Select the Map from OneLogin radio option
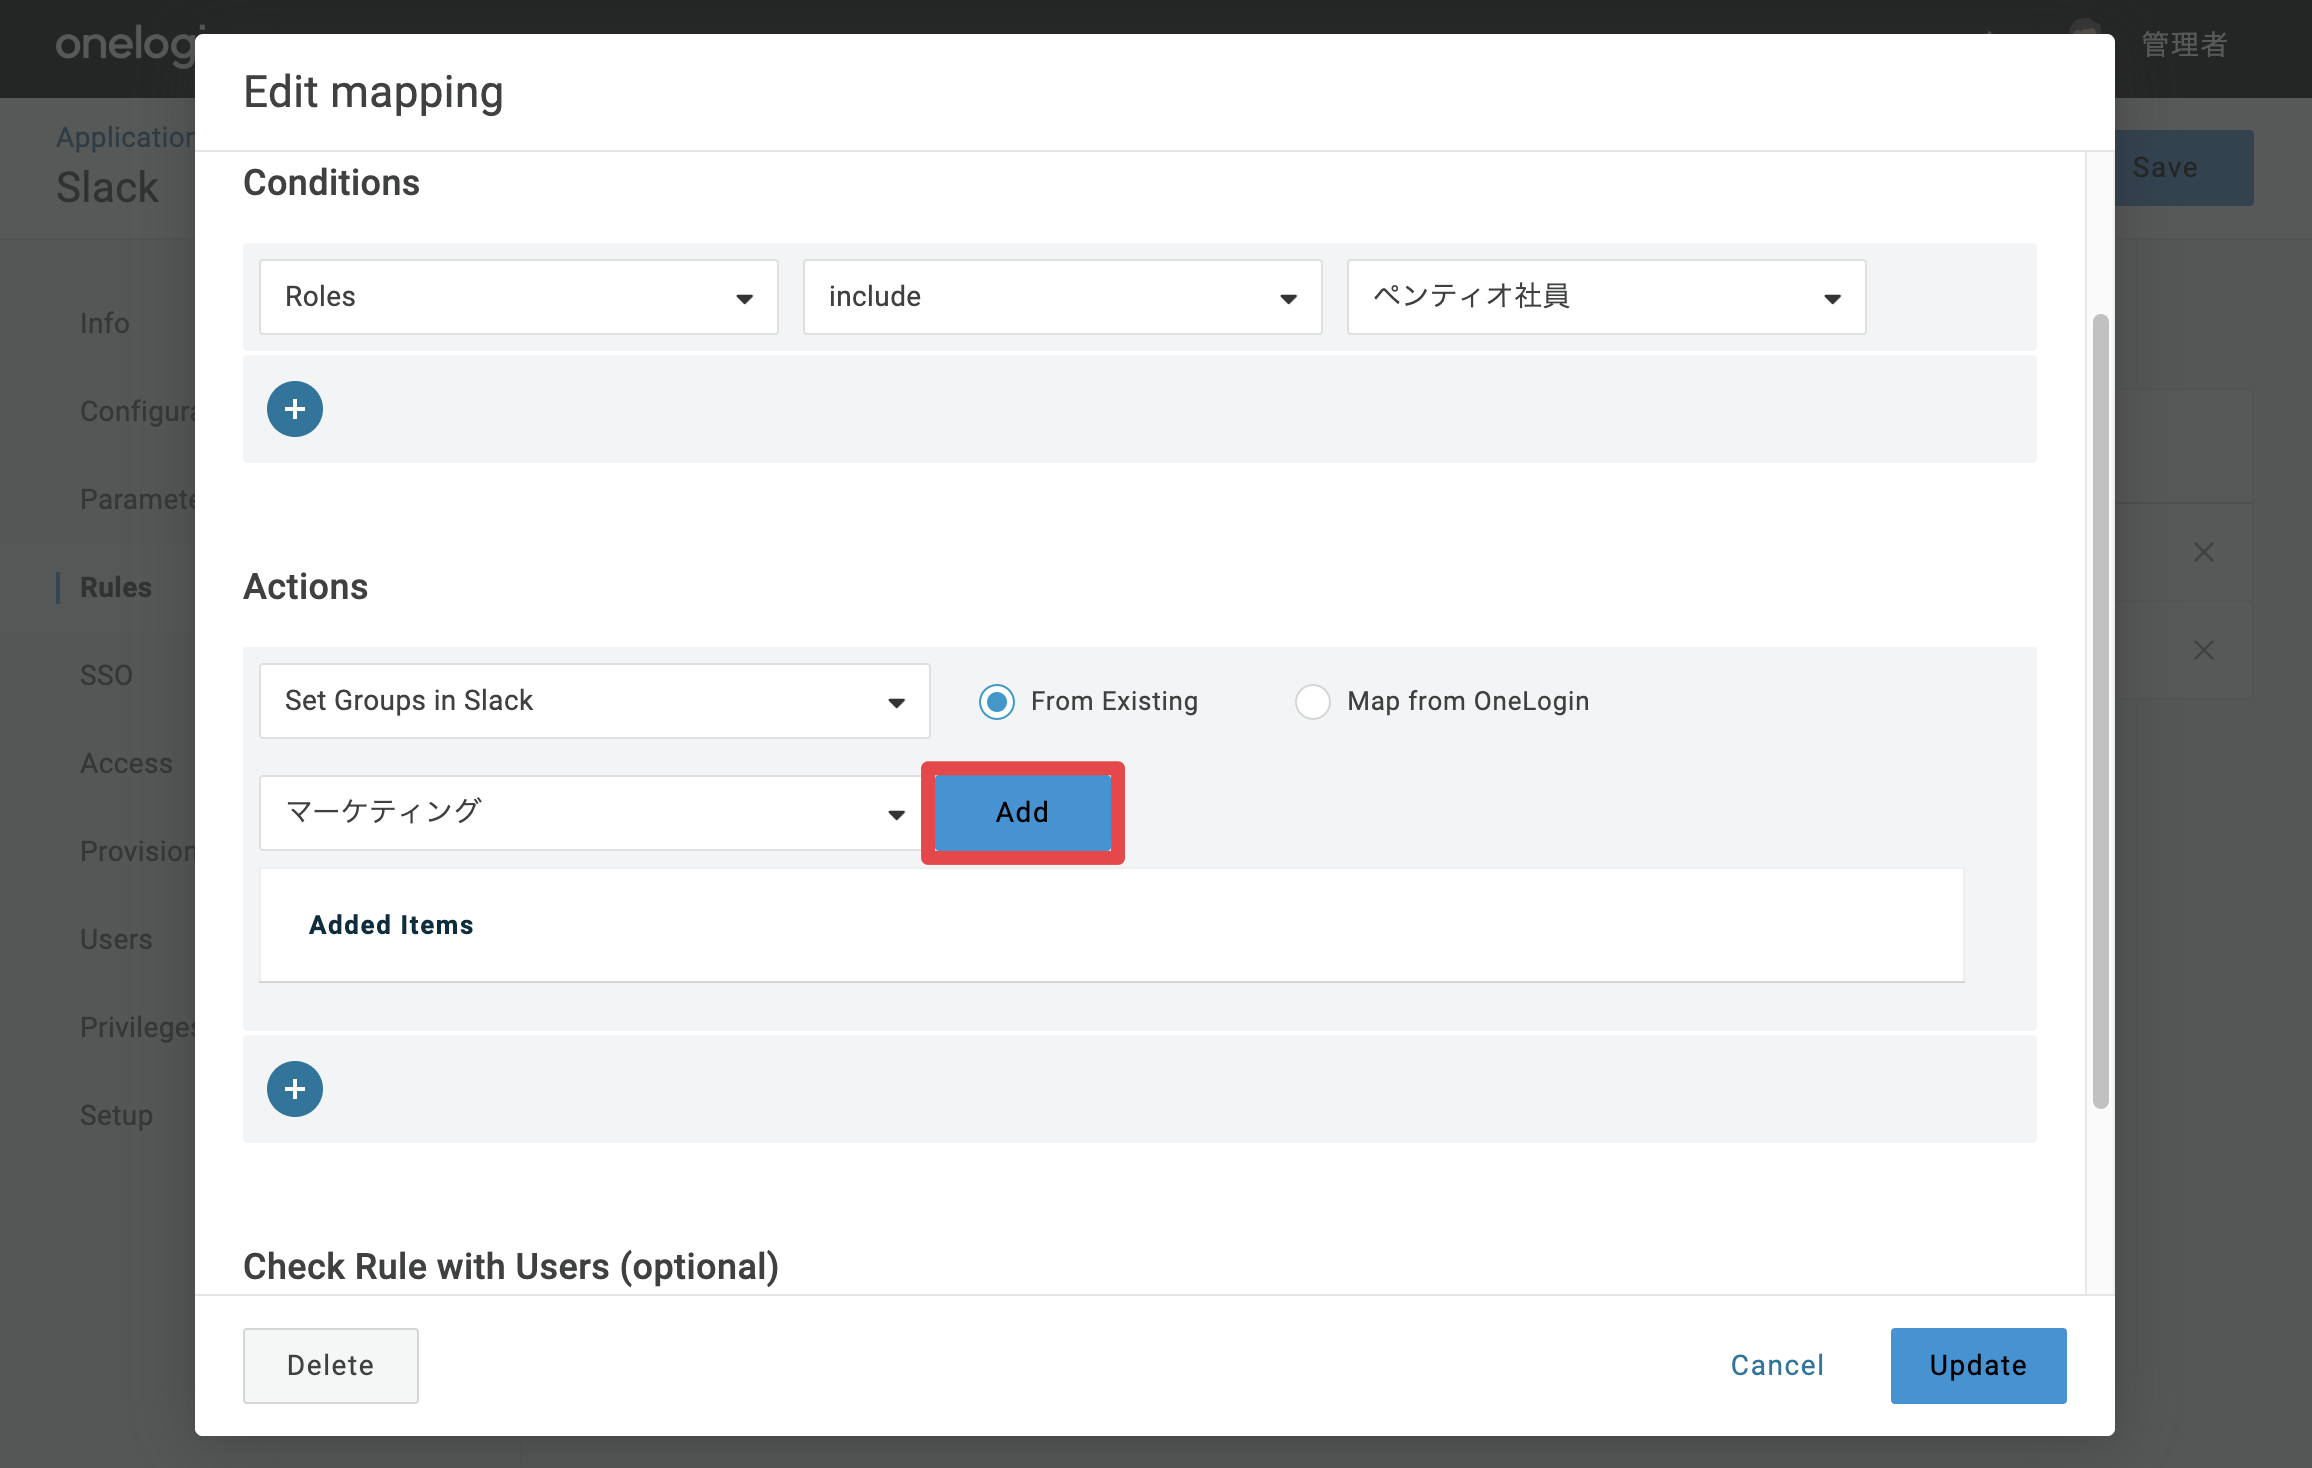Image resolution: width=2312 pixels, height=1468 pixels. point(1312,702)
